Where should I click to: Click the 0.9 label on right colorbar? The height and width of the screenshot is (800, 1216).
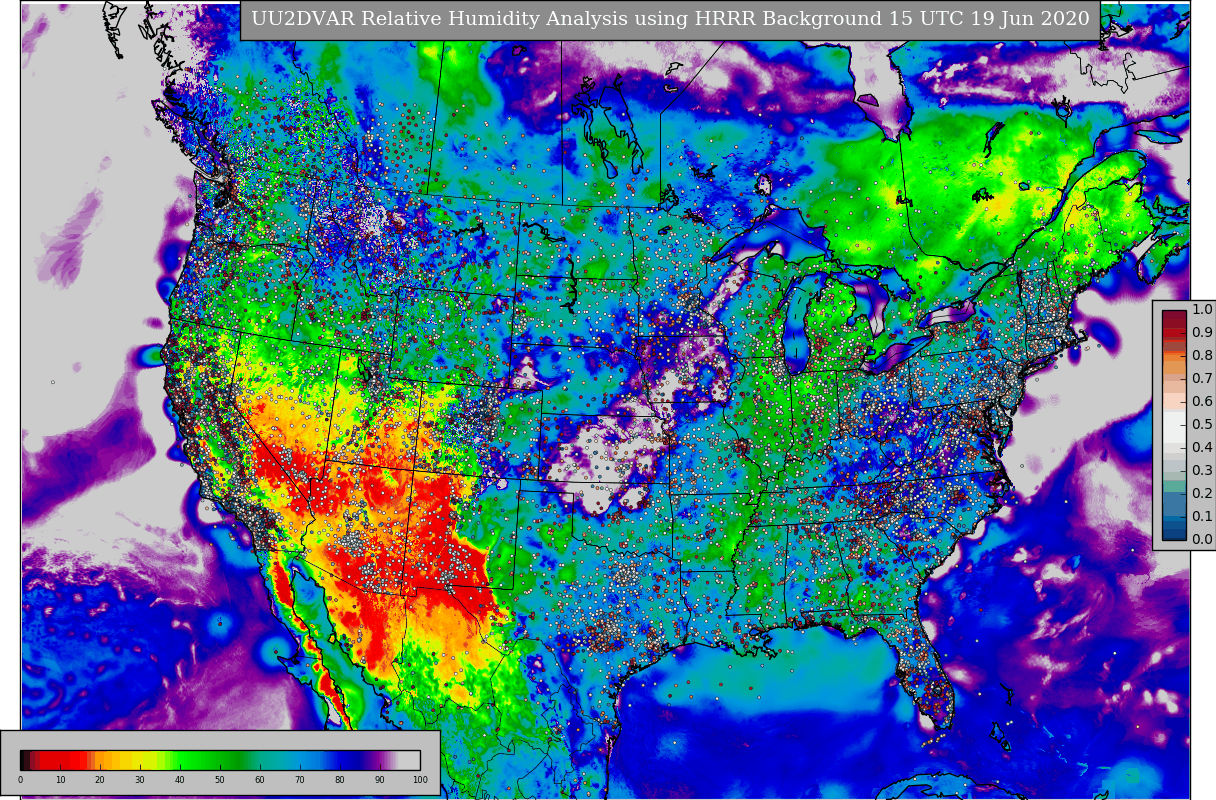coord(1201,333)
